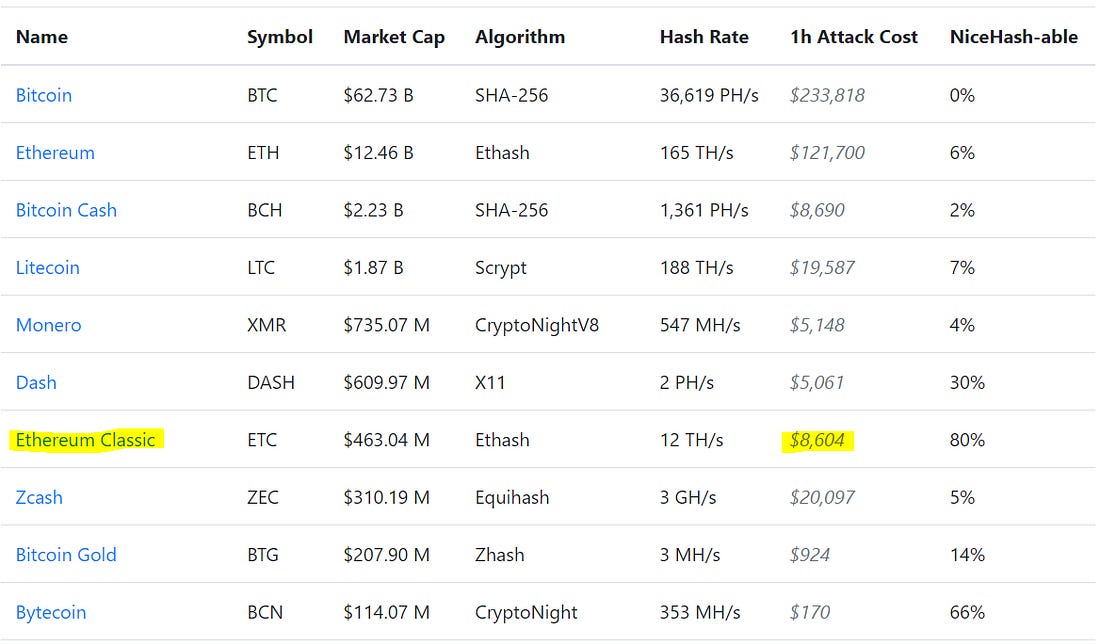This screenshot has width=1100, height=644.
Task: Click the Hash Rate column header
Action: [704, 37]
